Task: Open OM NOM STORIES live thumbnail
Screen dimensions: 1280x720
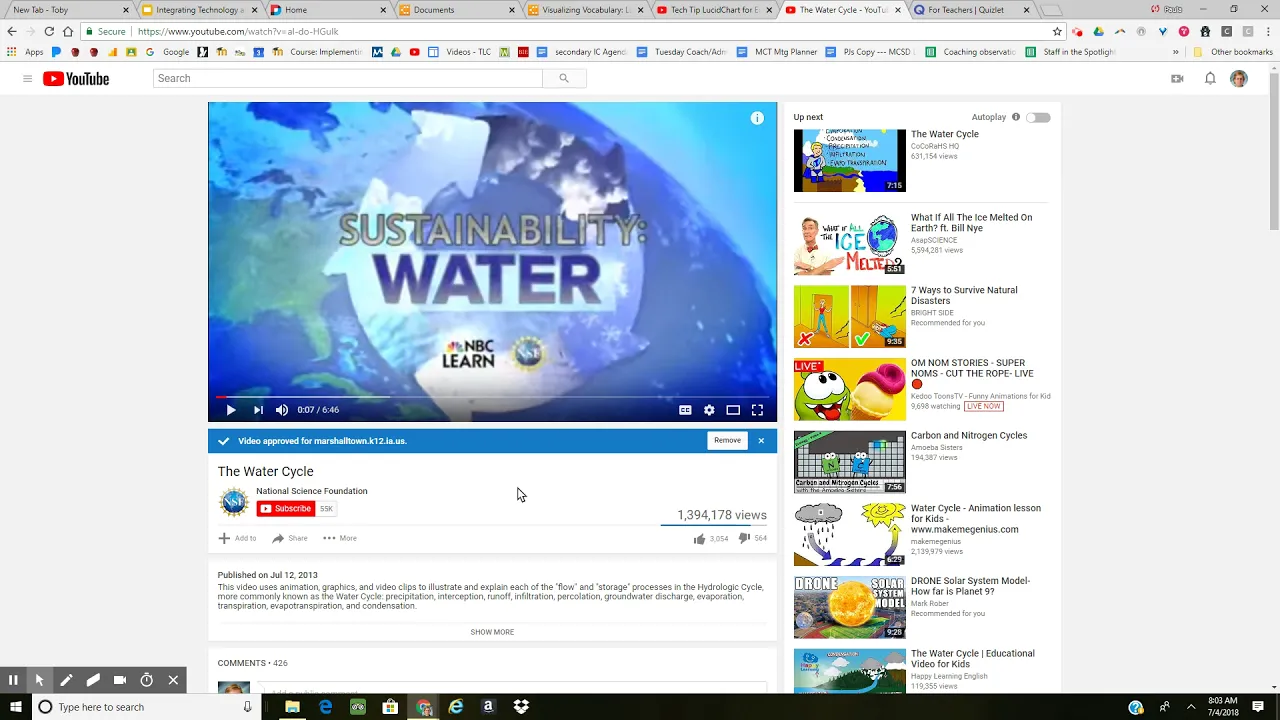Action: click(x=849, y=389)
